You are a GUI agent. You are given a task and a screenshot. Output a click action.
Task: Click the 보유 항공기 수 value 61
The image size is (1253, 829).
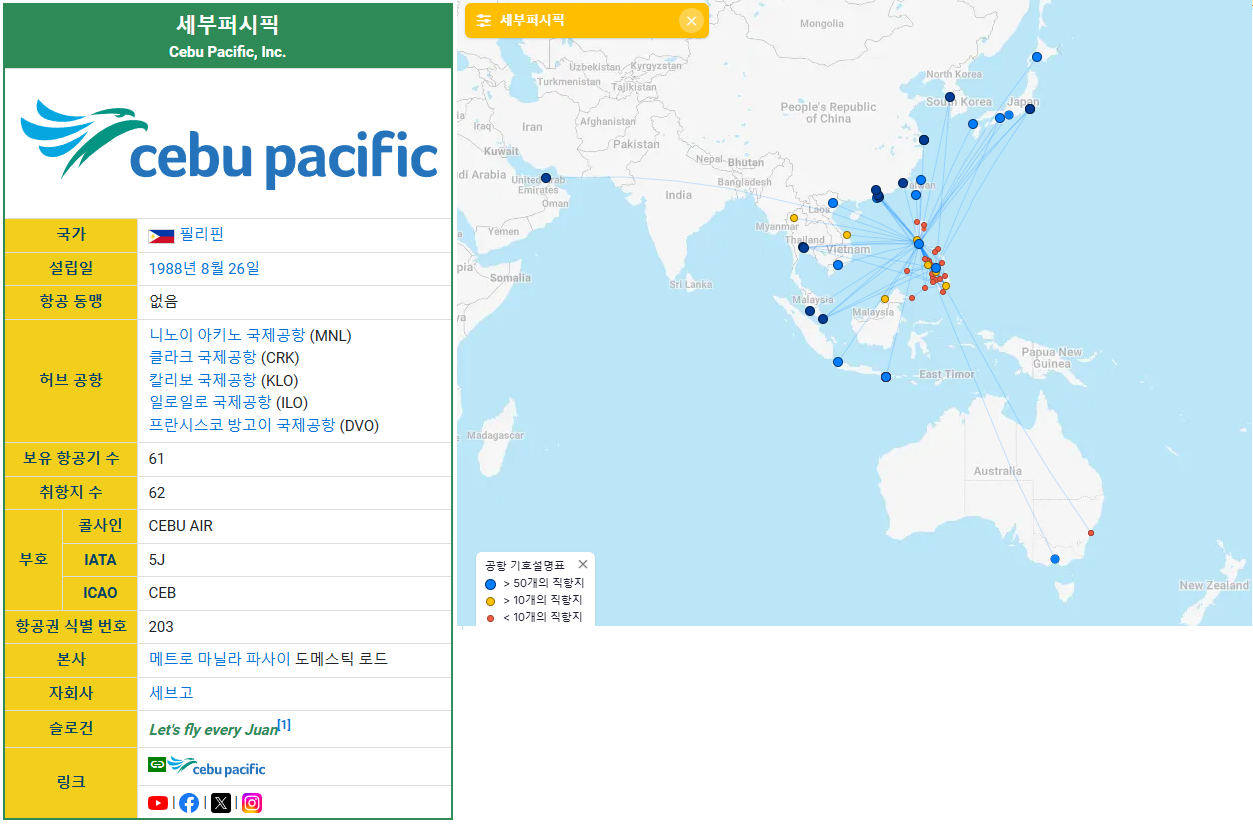coord(157,459)
